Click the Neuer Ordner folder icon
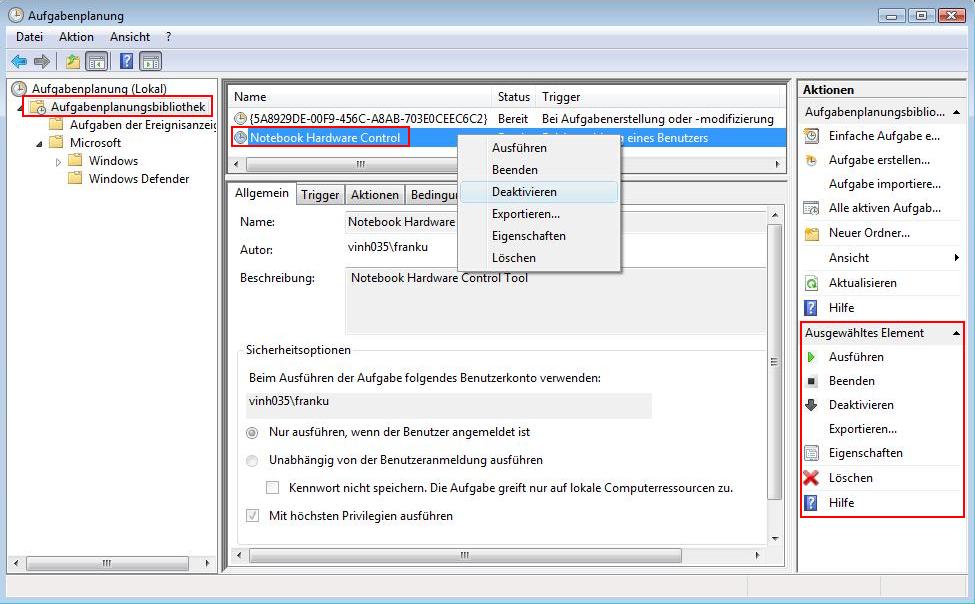This screenshot has width=975, height=604. 811,233
